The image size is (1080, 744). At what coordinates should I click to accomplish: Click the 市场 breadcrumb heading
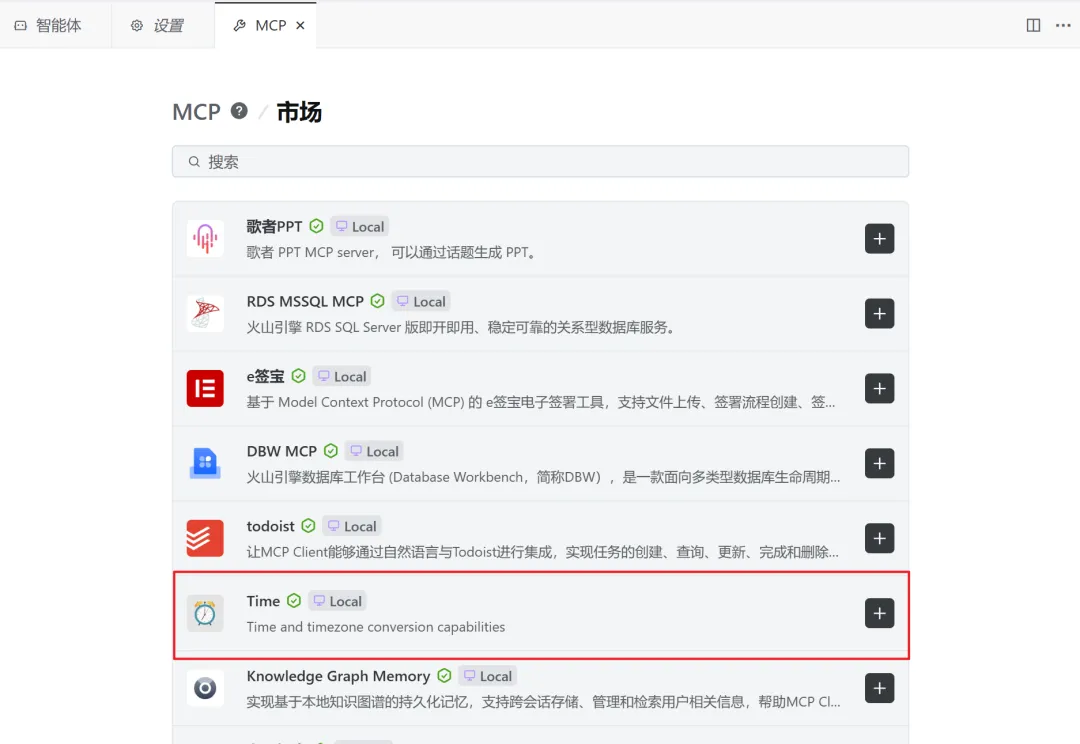(299, 112)
